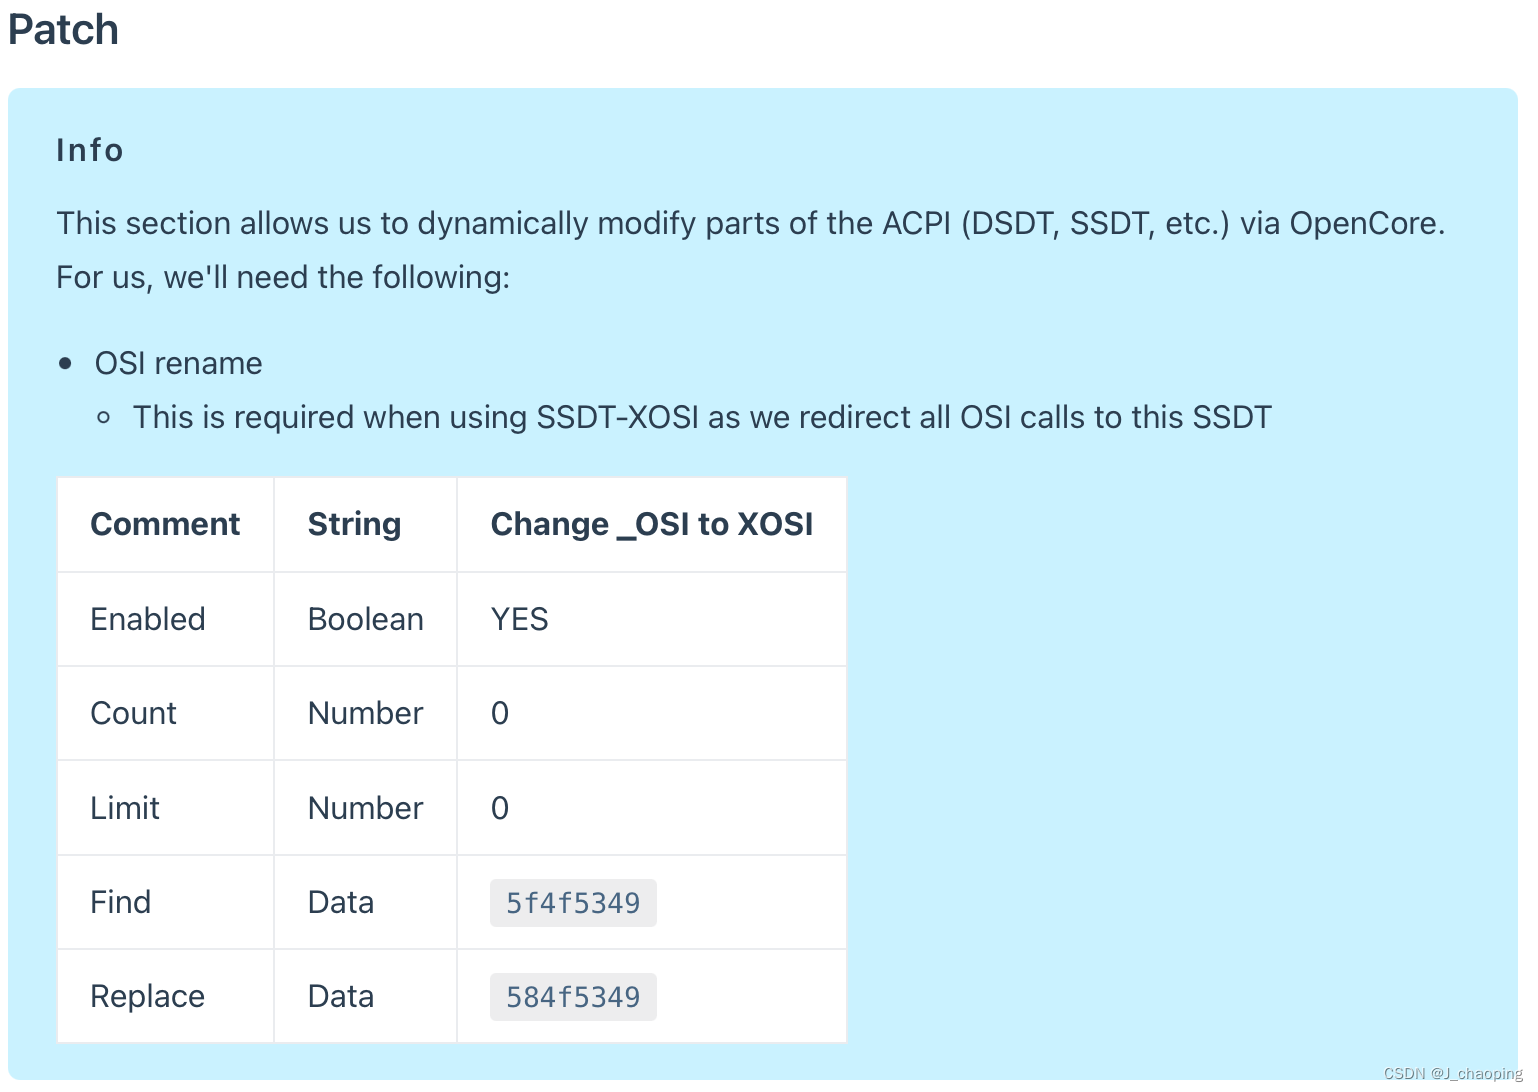1538x1092 pixels.
Task: Click the Info title in callout
Action: coord(90,150)
